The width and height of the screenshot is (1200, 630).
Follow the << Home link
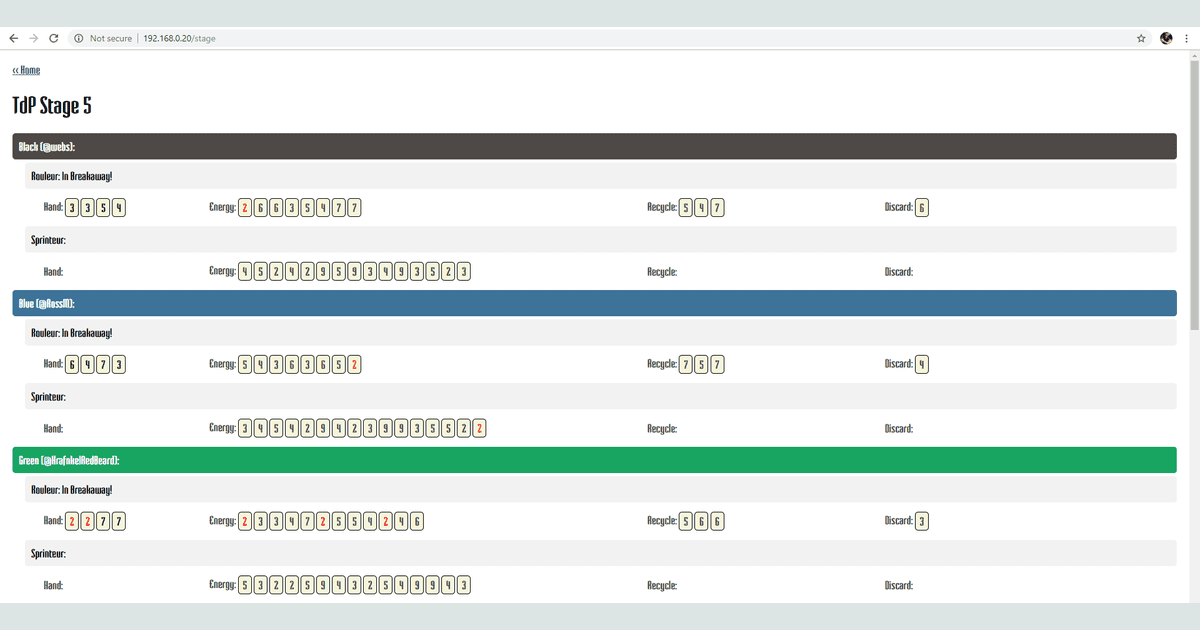coord(26,70)
